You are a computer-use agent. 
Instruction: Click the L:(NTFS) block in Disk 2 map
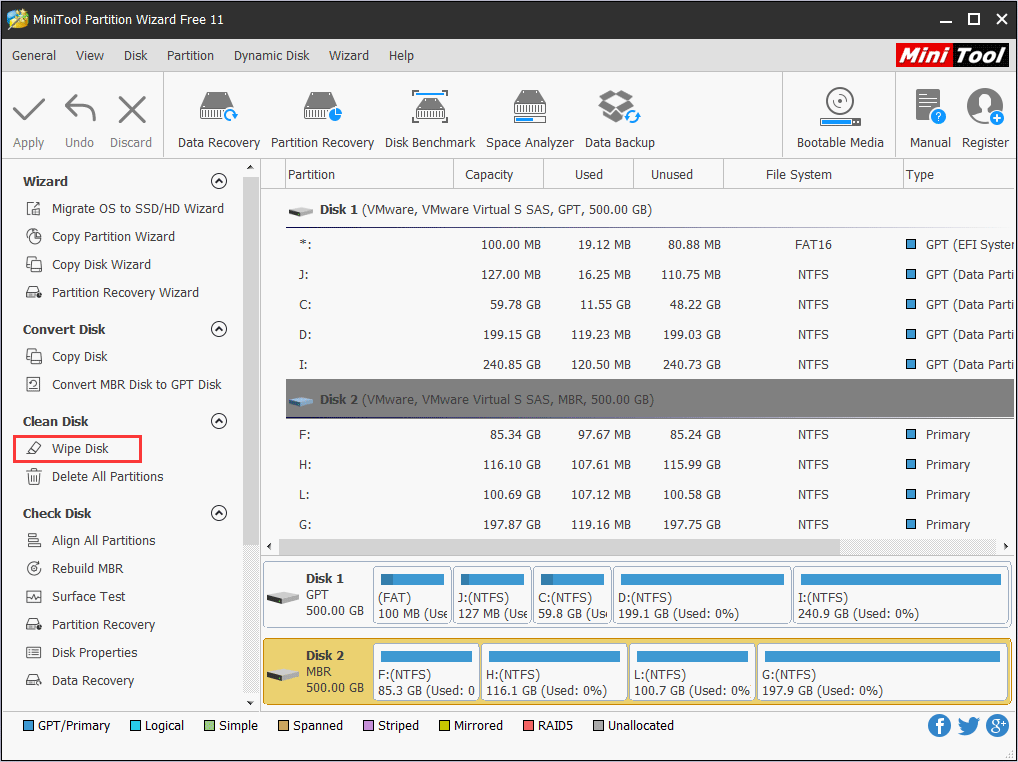pos(692,672)
